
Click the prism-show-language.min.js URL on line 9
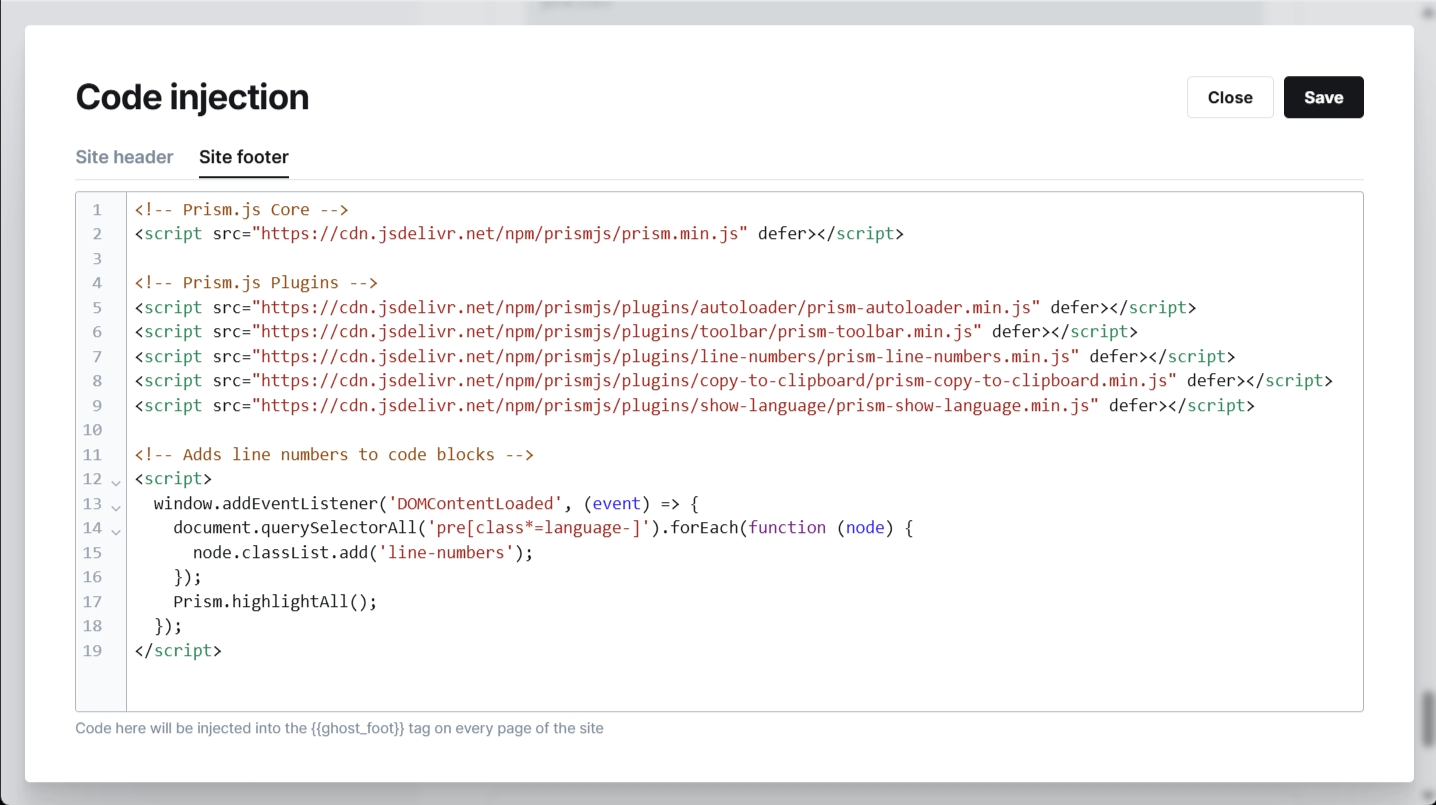pyautogui.click(x=676, y=405)
